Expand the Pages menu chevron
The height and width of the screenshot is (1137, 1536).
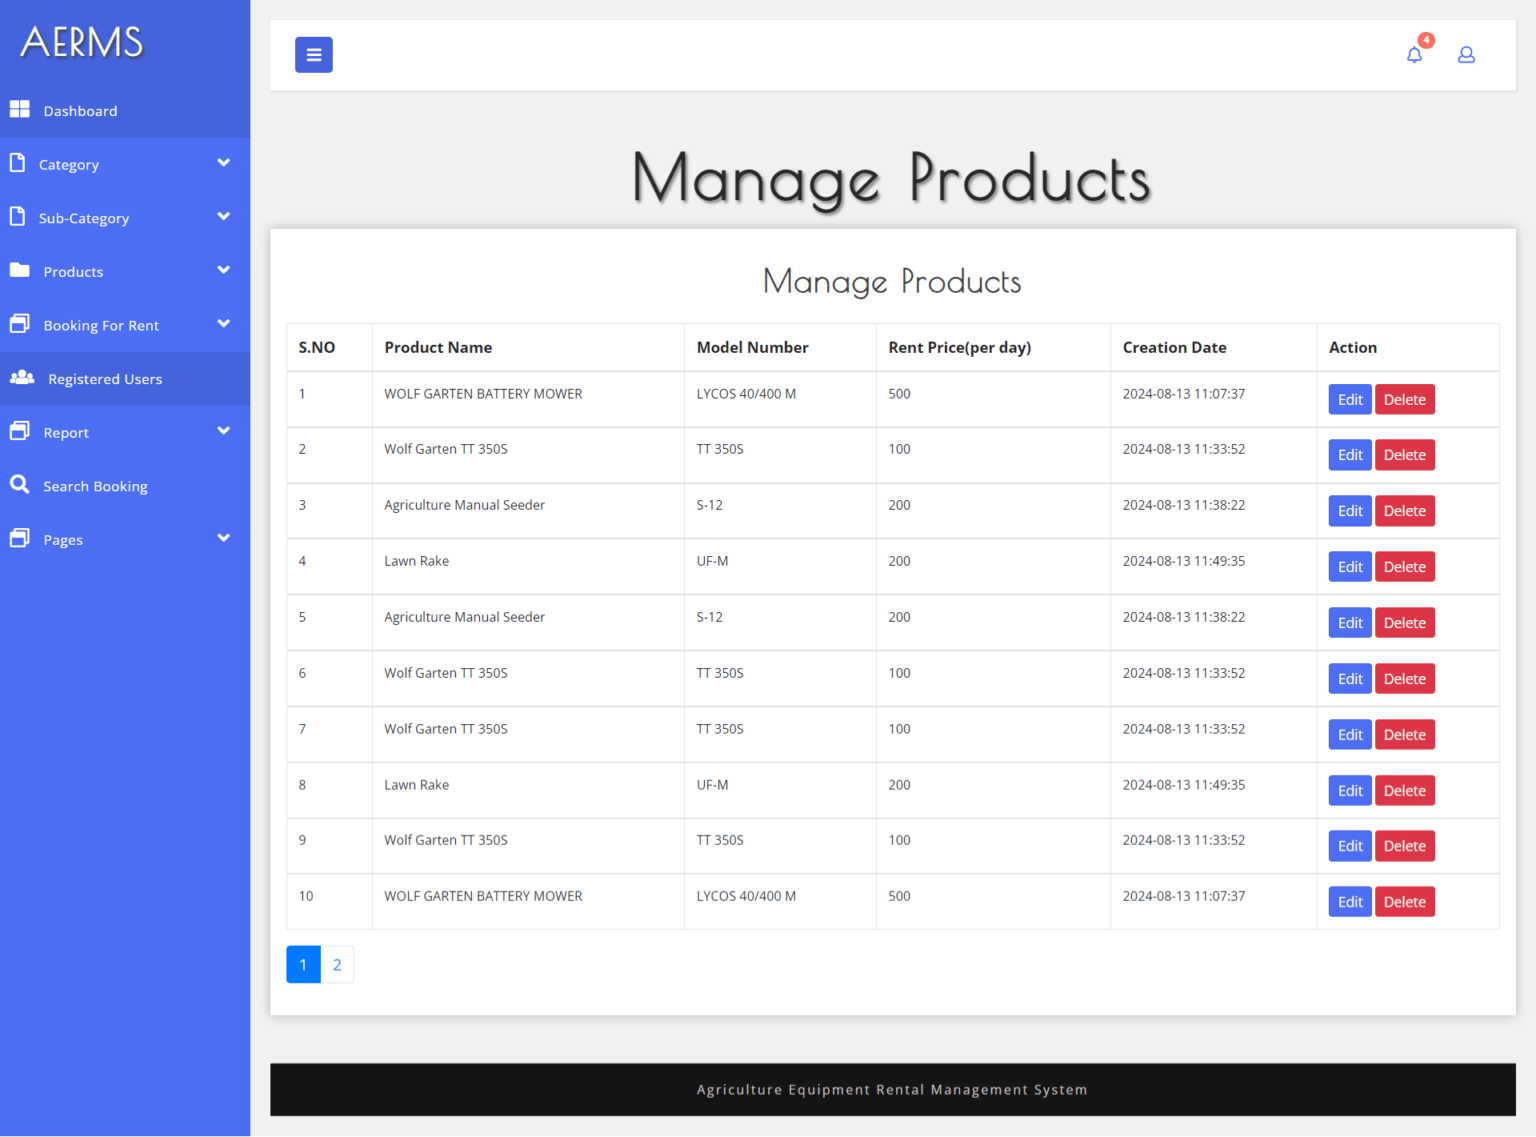pyautogui.click(x=224, y=538)
